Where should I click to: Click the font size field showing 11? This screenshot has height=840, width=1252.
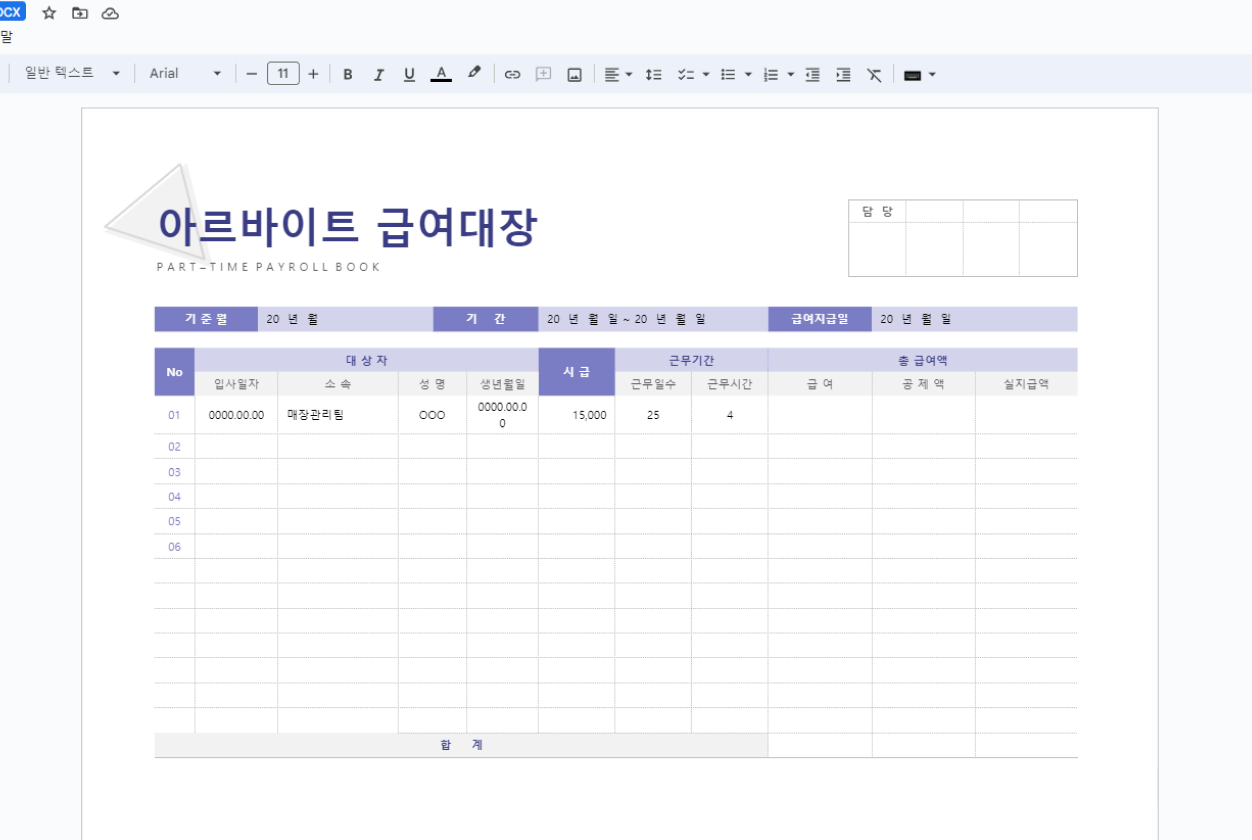point(283,74)
